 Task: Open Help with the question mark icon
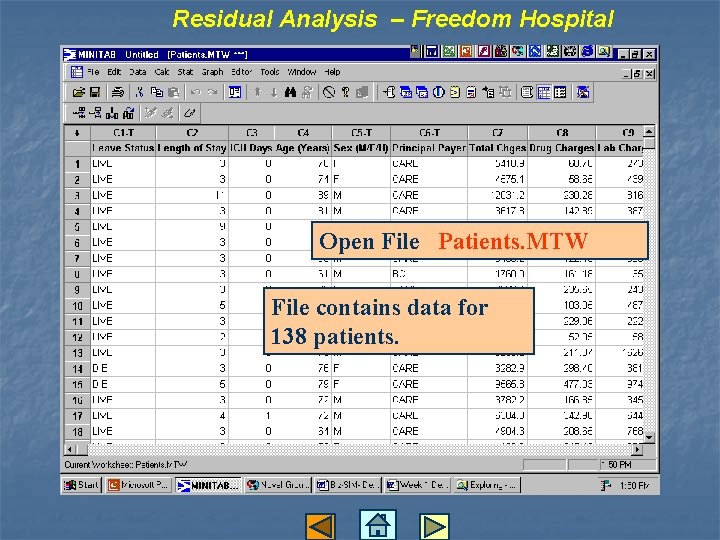345,92
